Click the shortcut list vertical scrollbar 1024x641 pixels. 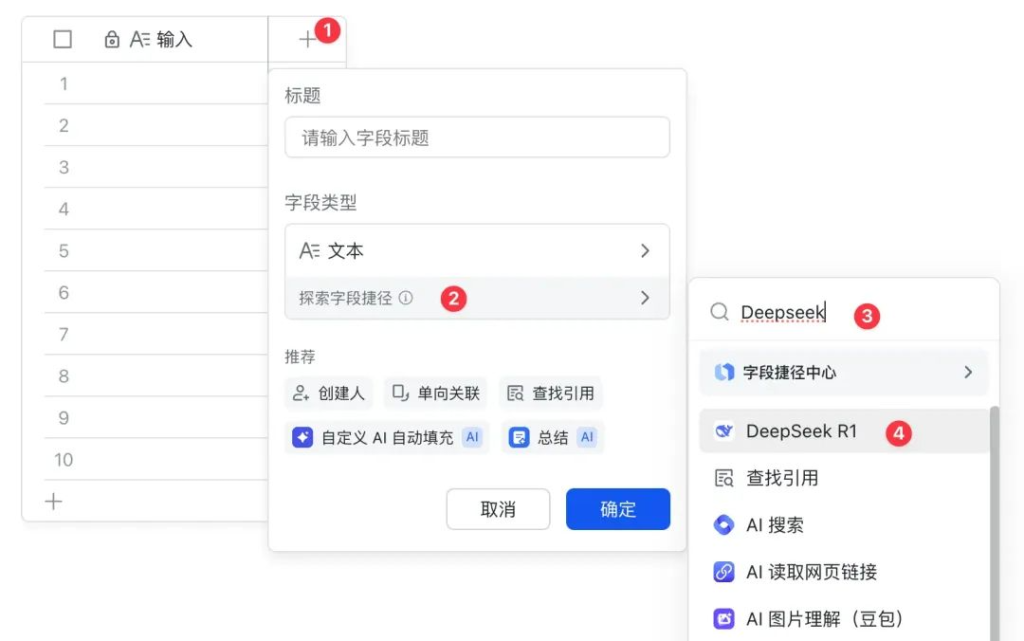tap(994, 520)
